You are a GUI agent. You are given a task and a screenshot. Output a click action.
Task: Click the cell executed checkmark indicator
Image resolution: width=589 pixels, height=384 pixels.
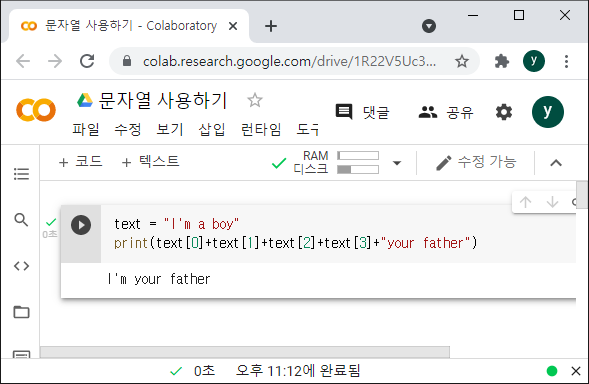(x=51, y=222)
